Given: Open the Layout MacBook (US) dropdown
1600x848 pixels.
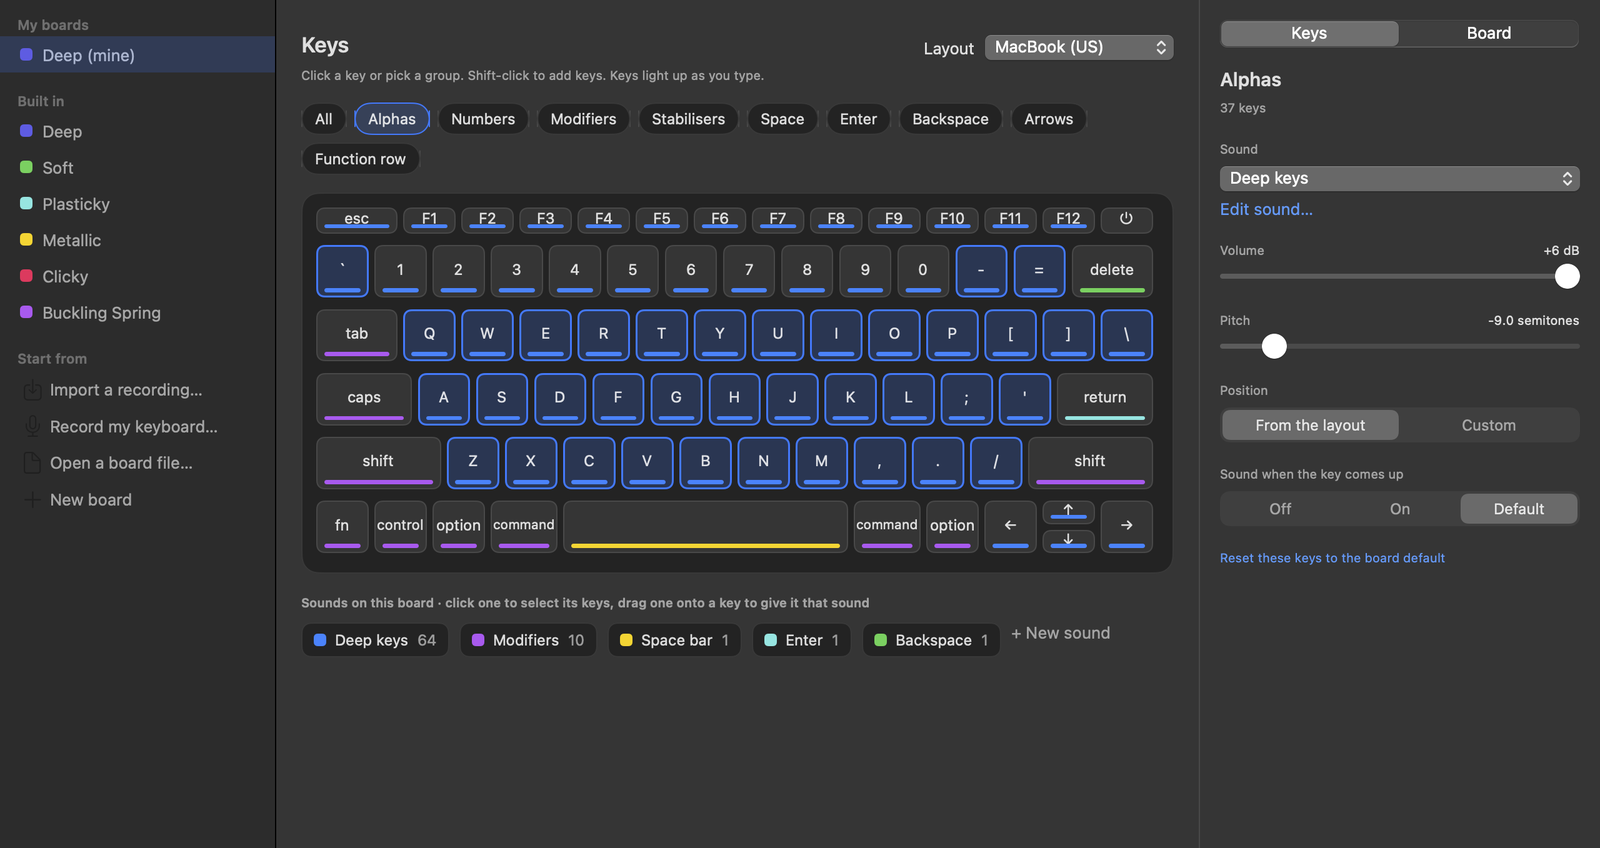Looking at the screenshot, I should point(1079,47).
